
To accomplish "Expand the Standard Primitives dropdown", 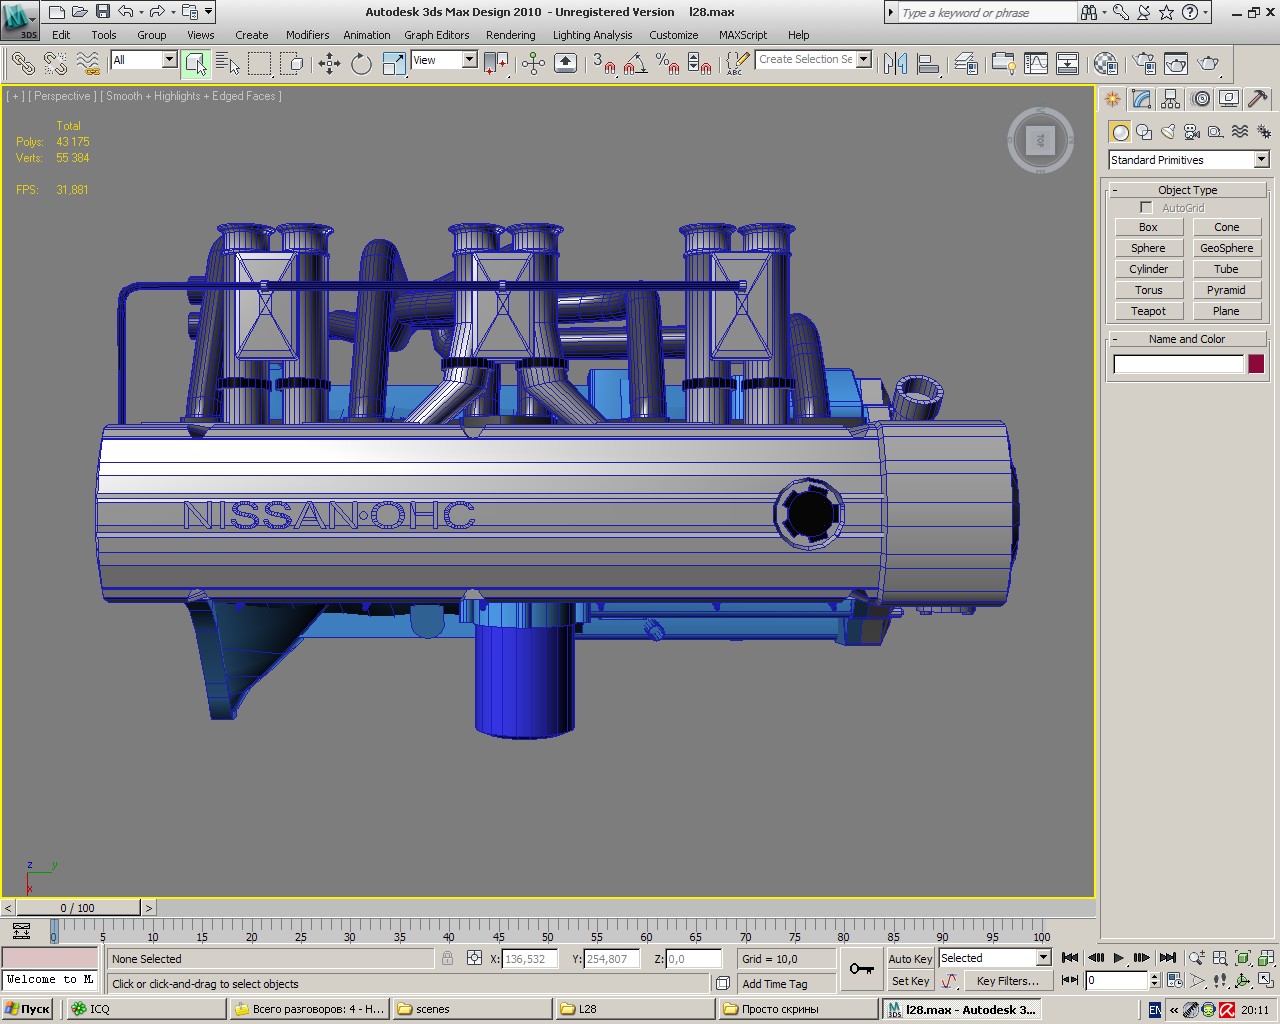I will tap(1188, 160).
